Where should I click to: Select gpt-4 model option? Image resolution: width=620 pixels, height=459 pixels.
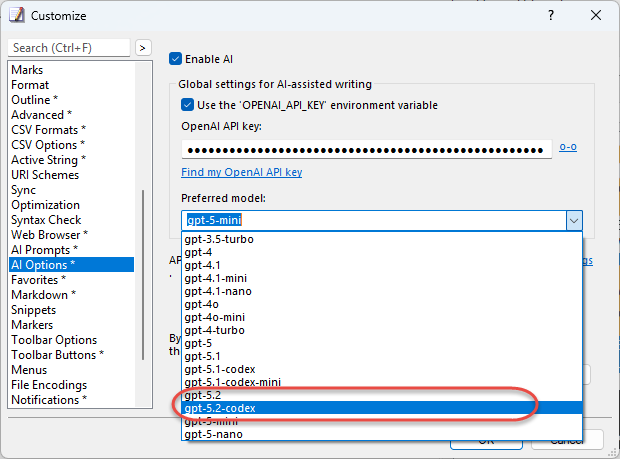[x=382, y=252]
